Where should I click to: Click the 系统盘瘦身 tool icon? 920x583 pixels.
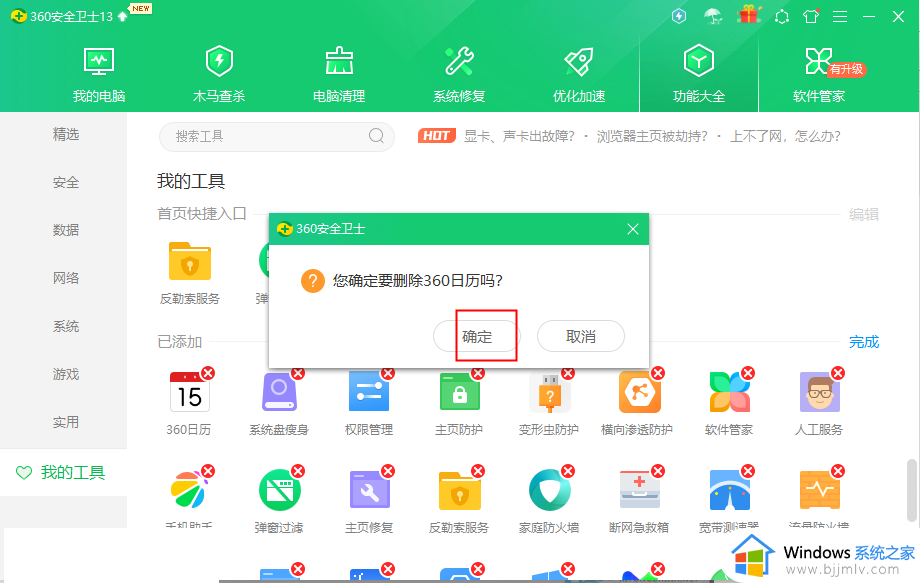click(279, 392)
